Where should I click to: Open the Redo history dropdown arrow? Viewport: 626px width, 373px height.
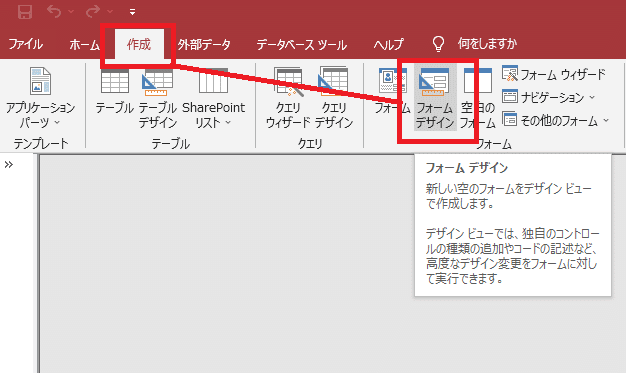(x=110, y=12)
